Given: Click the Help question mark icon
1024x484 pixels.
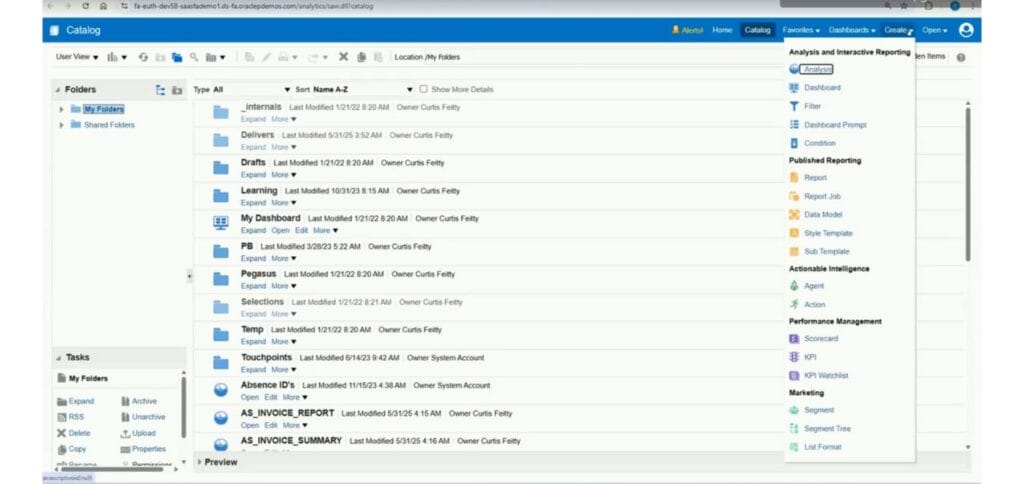Looking at the screenshot, I should pos(961,57).
